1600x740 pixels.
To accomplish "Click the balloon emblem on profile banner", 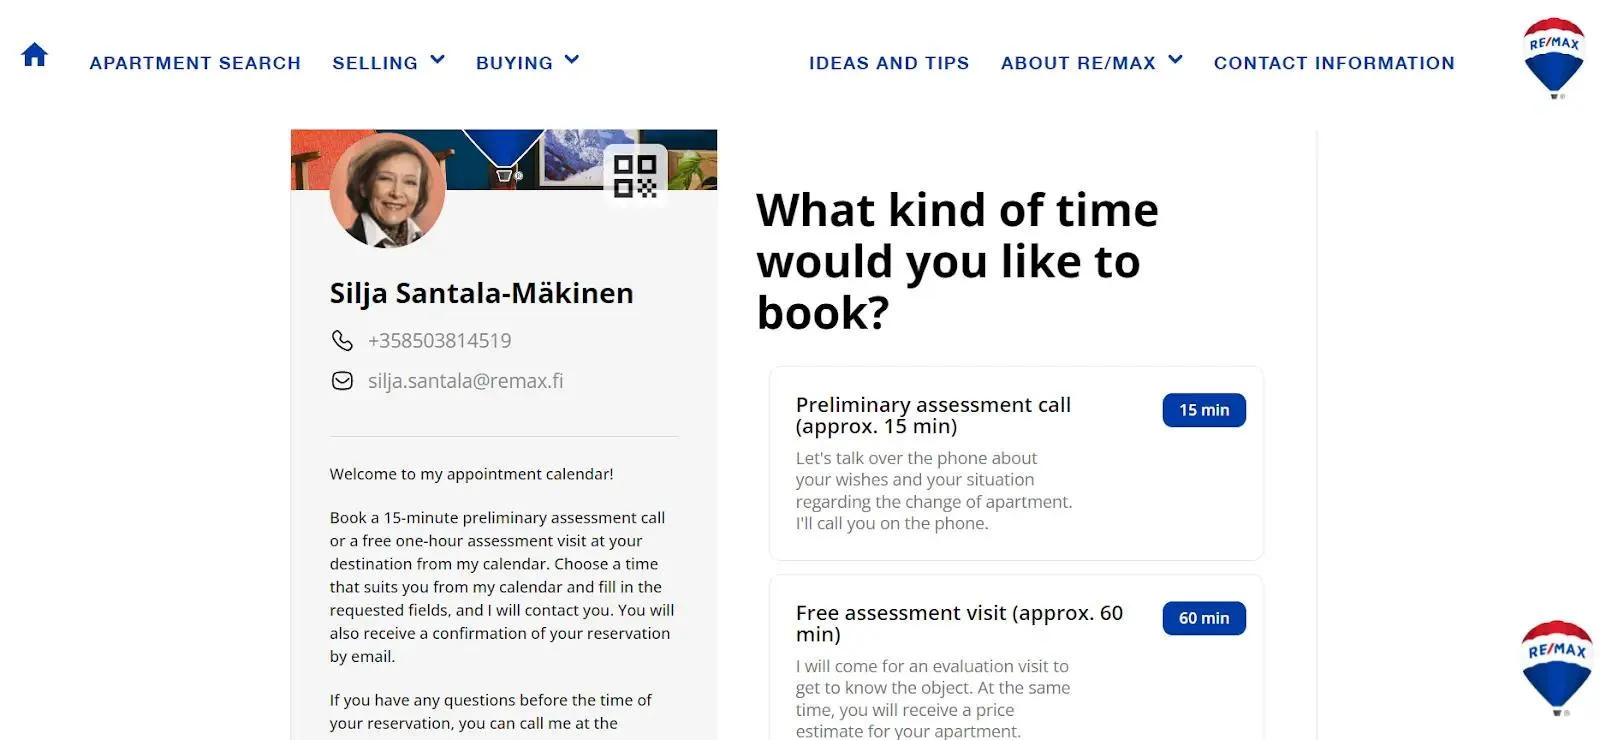I will [505, 157].
